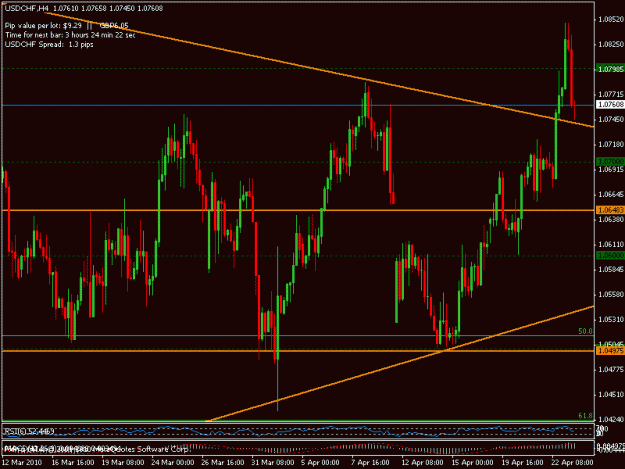Click the 1.04510 price axis value
The height and width of the screenshot is (469, 625).
611,395
